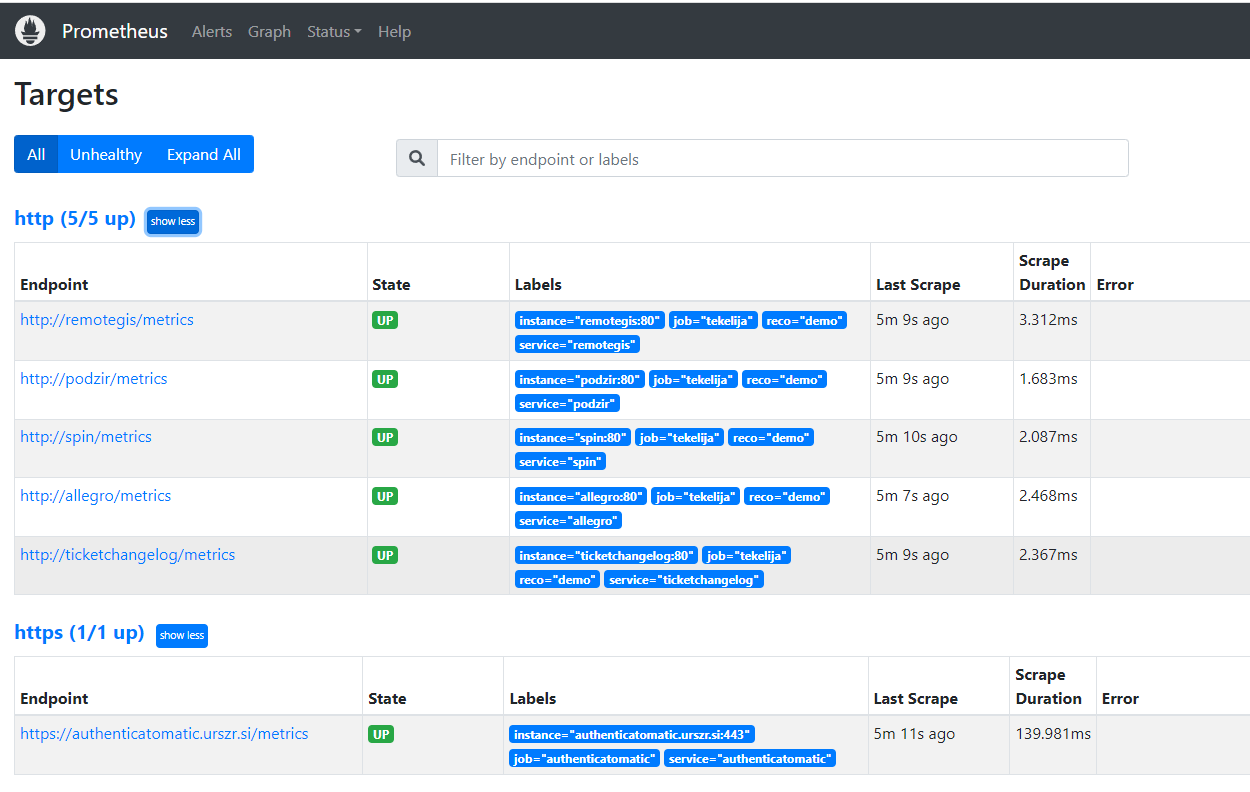Open the ticketchangelog metrics endpoint link
Viewport: 1250px width, 792px height.
click(x=128, y=555)
